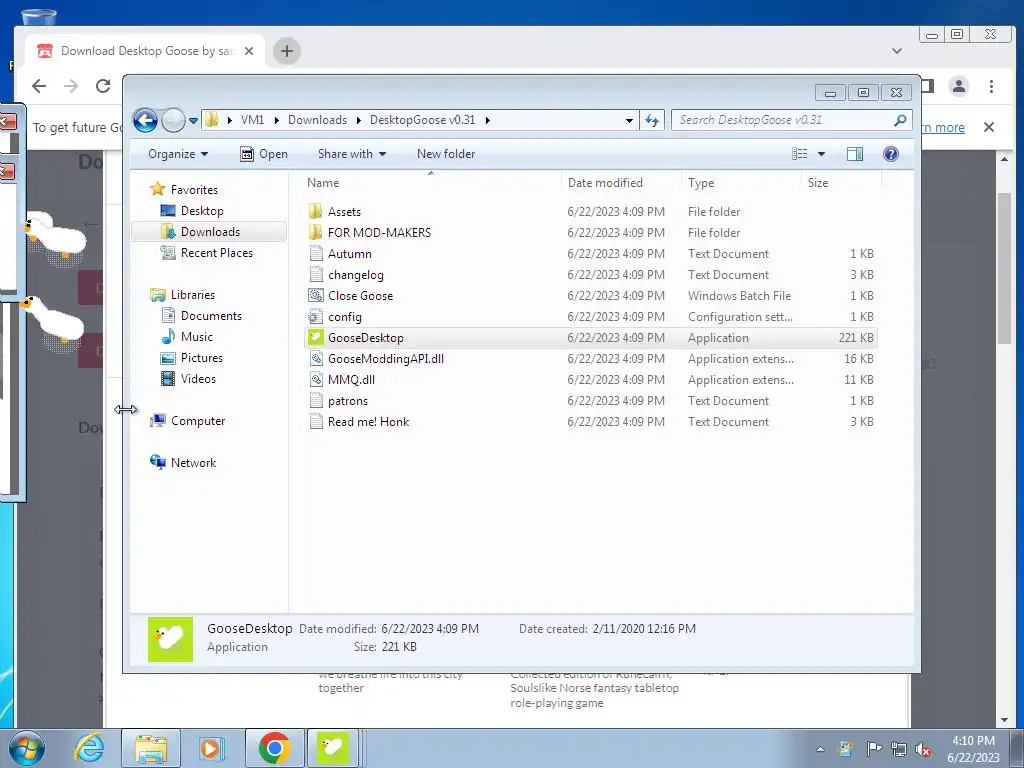The image size is (1024, 768).
Task: Select the Autumn text file icon
Action: [x=316, y=253]
